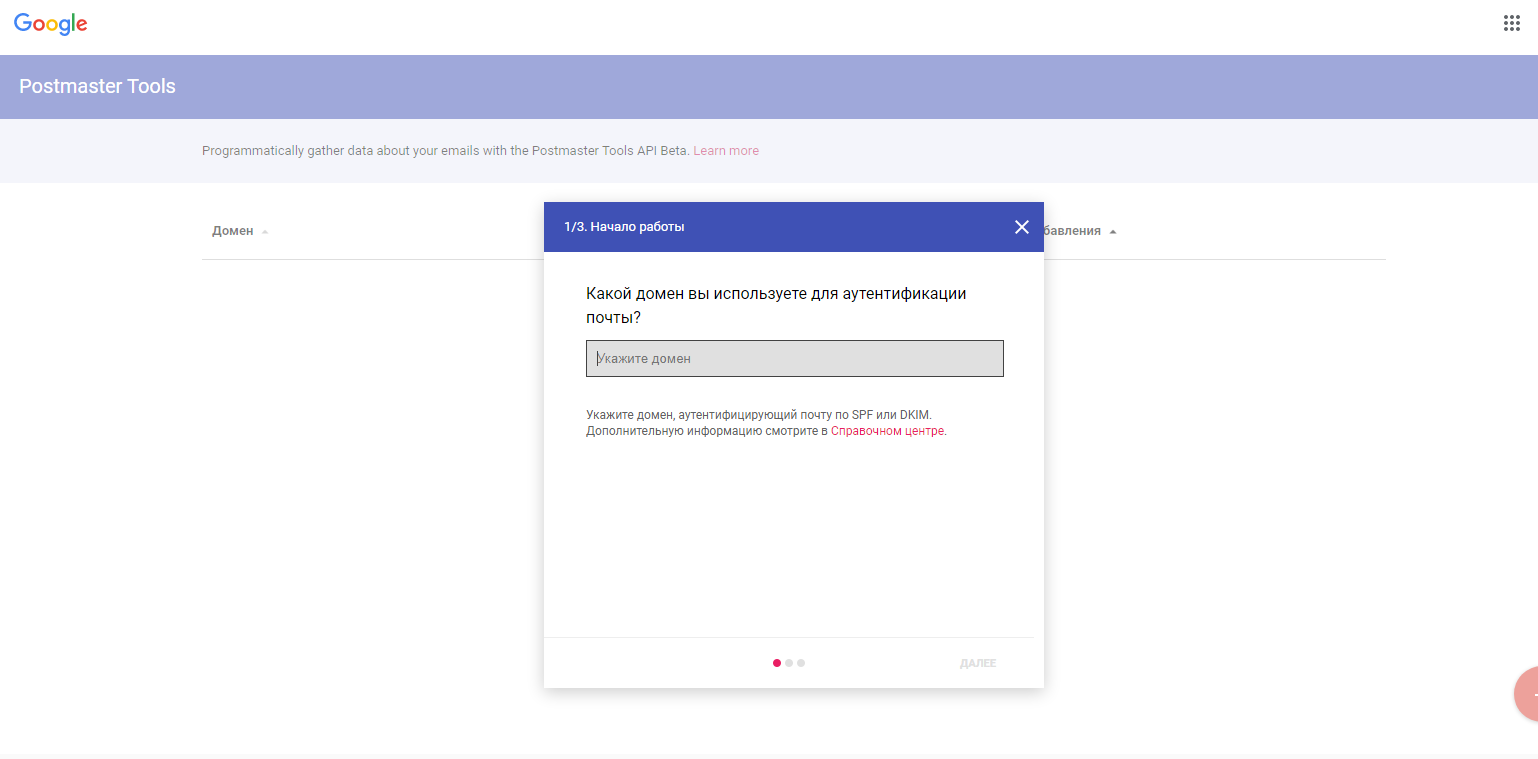Sort by the Домен column header
This screenshot has width=1538, height=759.
(233, 231)
